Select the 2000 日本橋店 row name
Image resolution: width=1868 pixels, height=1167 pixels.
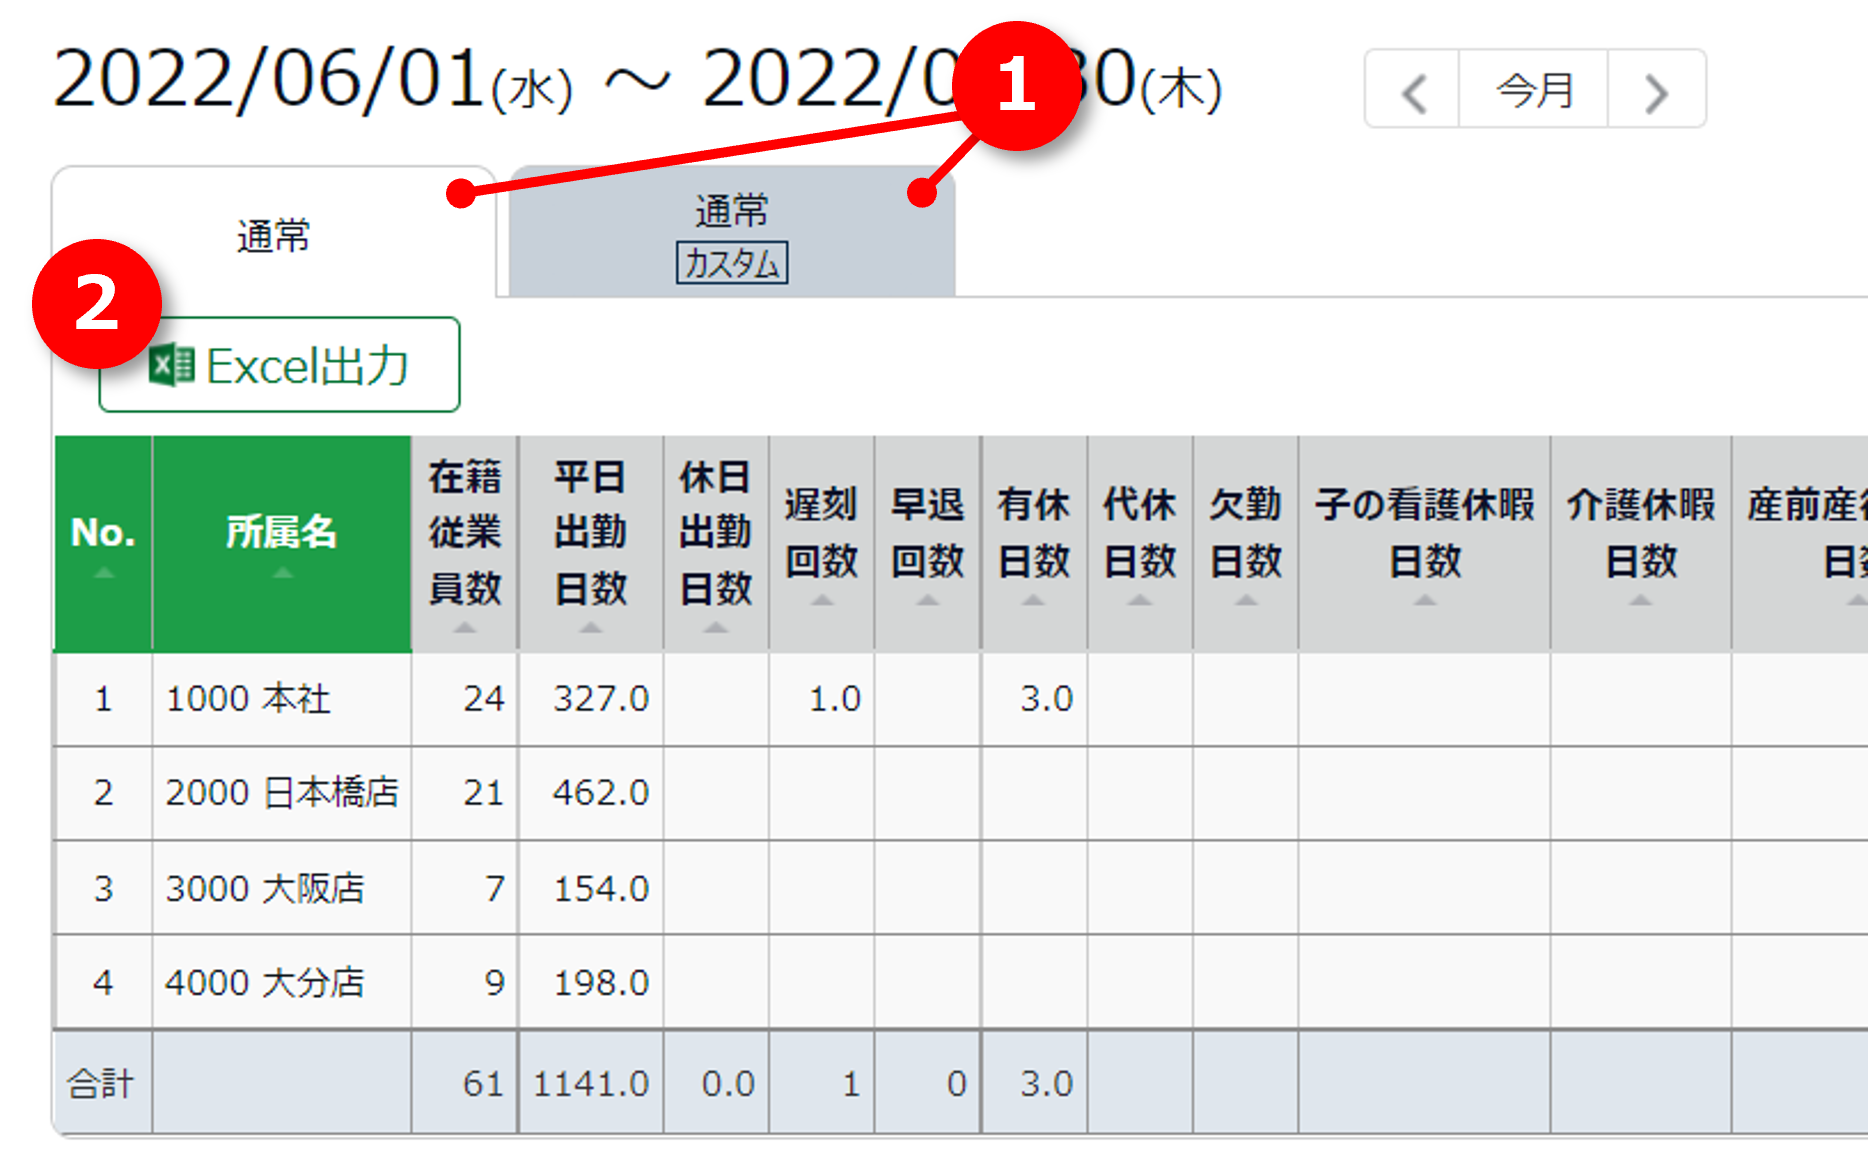pyautogui.click(x=282, y=792)
